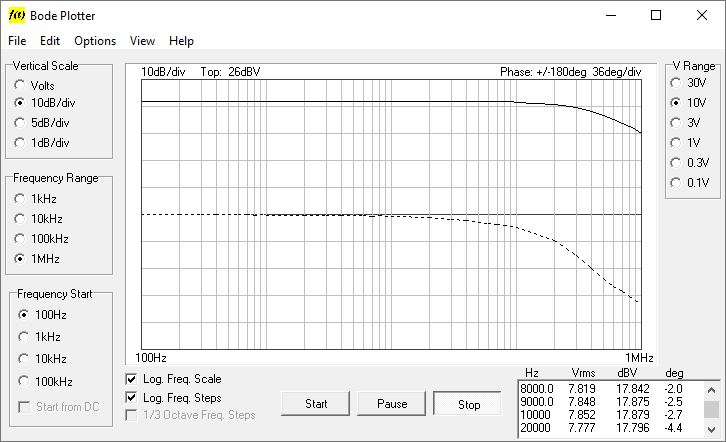Click the Top: 26dBV label
Viewport: 726px width, 442px height.
point(230,72)
